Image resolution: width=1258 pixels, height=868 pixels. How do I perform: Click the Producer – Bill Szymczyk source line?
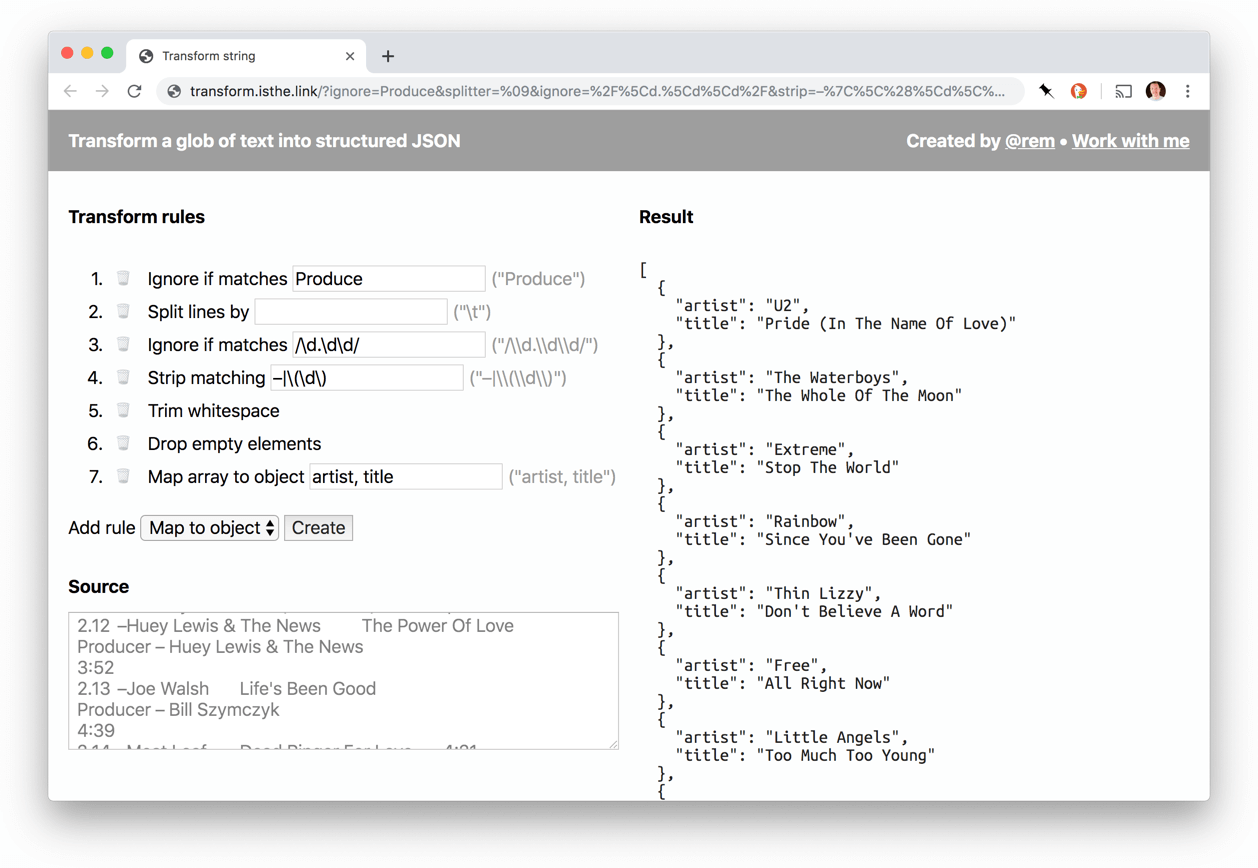point(179,710)
